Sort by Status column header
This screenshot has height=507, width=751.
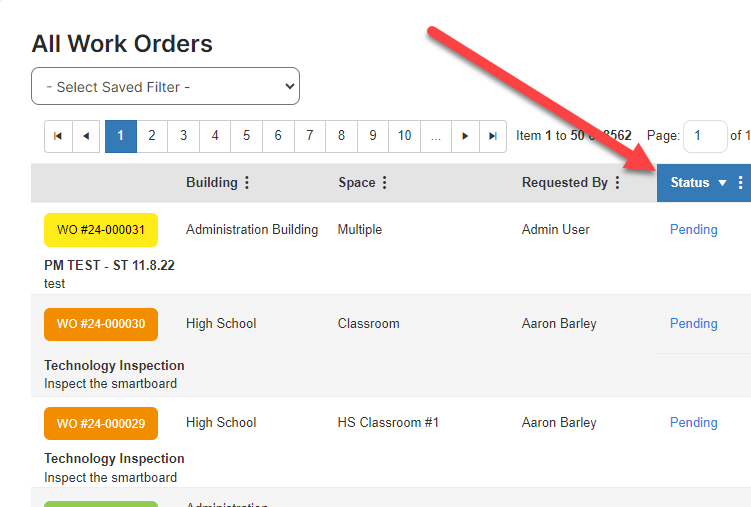[x=690, y=182]
